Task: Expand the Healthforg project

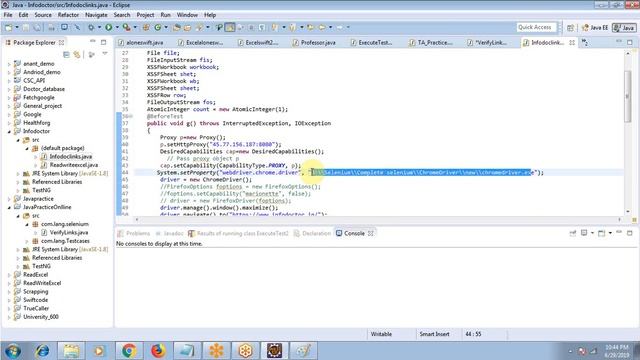Action: pos(9,123)
